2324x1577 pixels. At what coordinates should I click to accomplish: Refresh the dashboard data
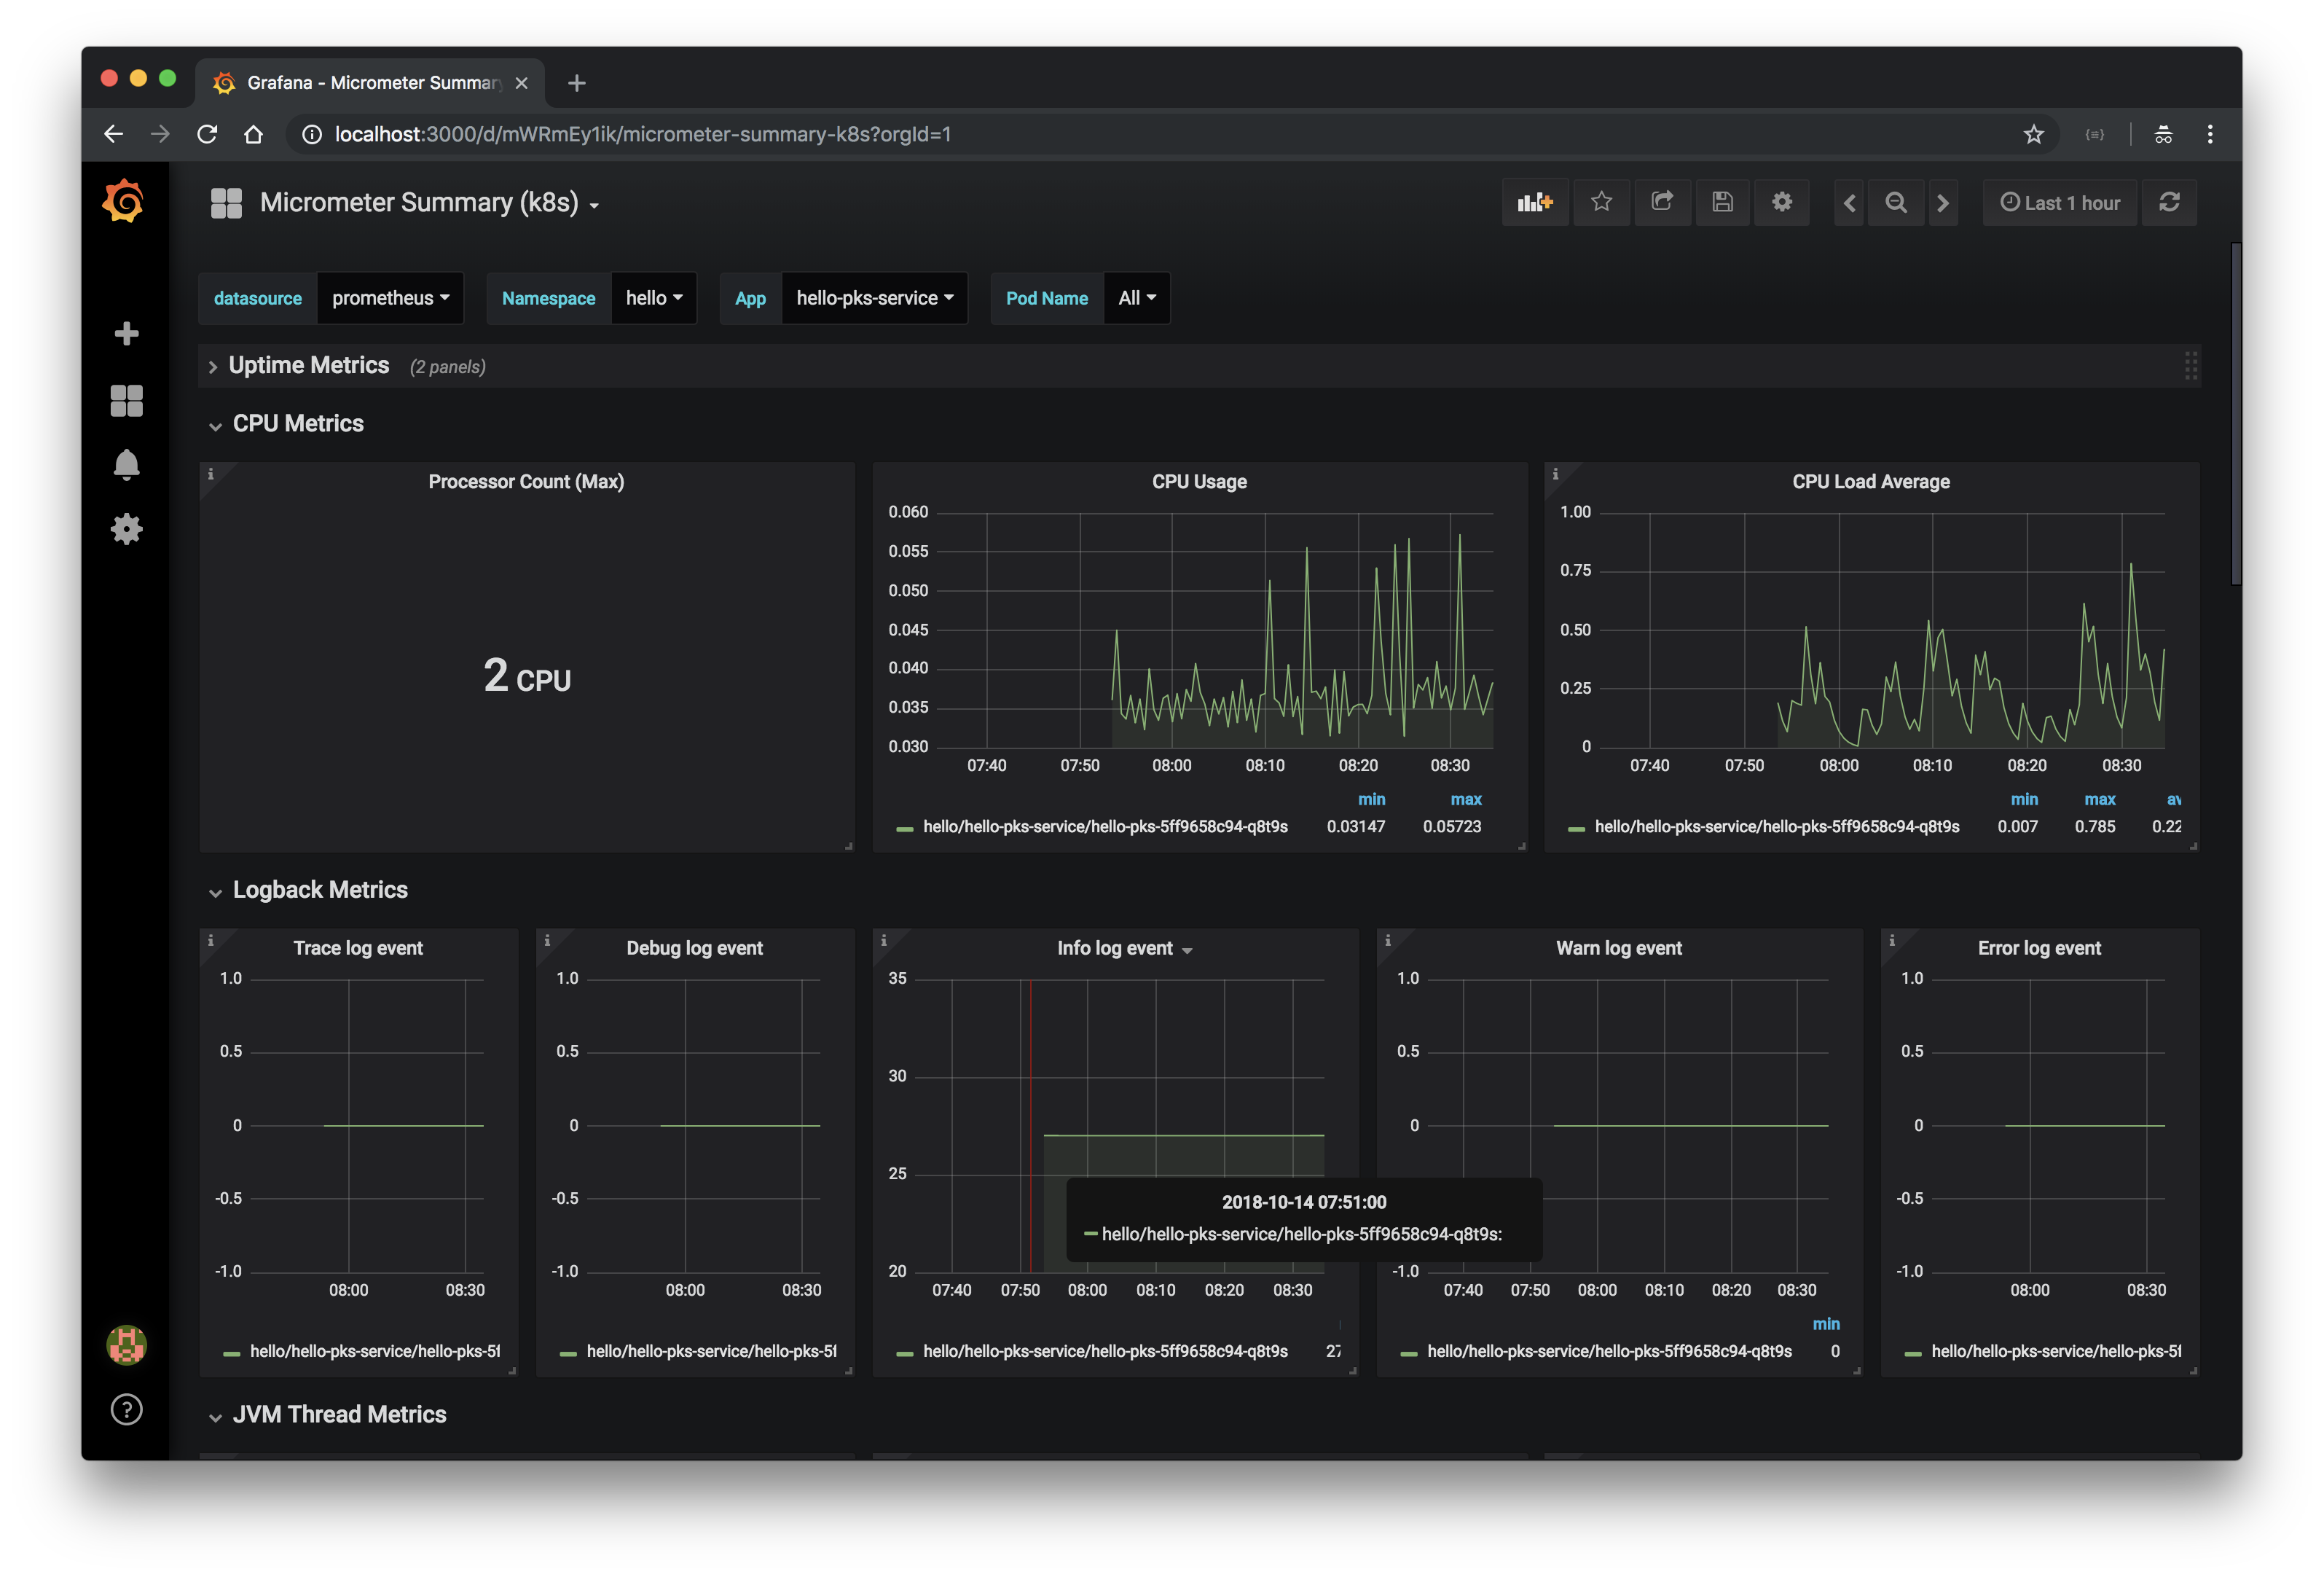coord(2169,203)
